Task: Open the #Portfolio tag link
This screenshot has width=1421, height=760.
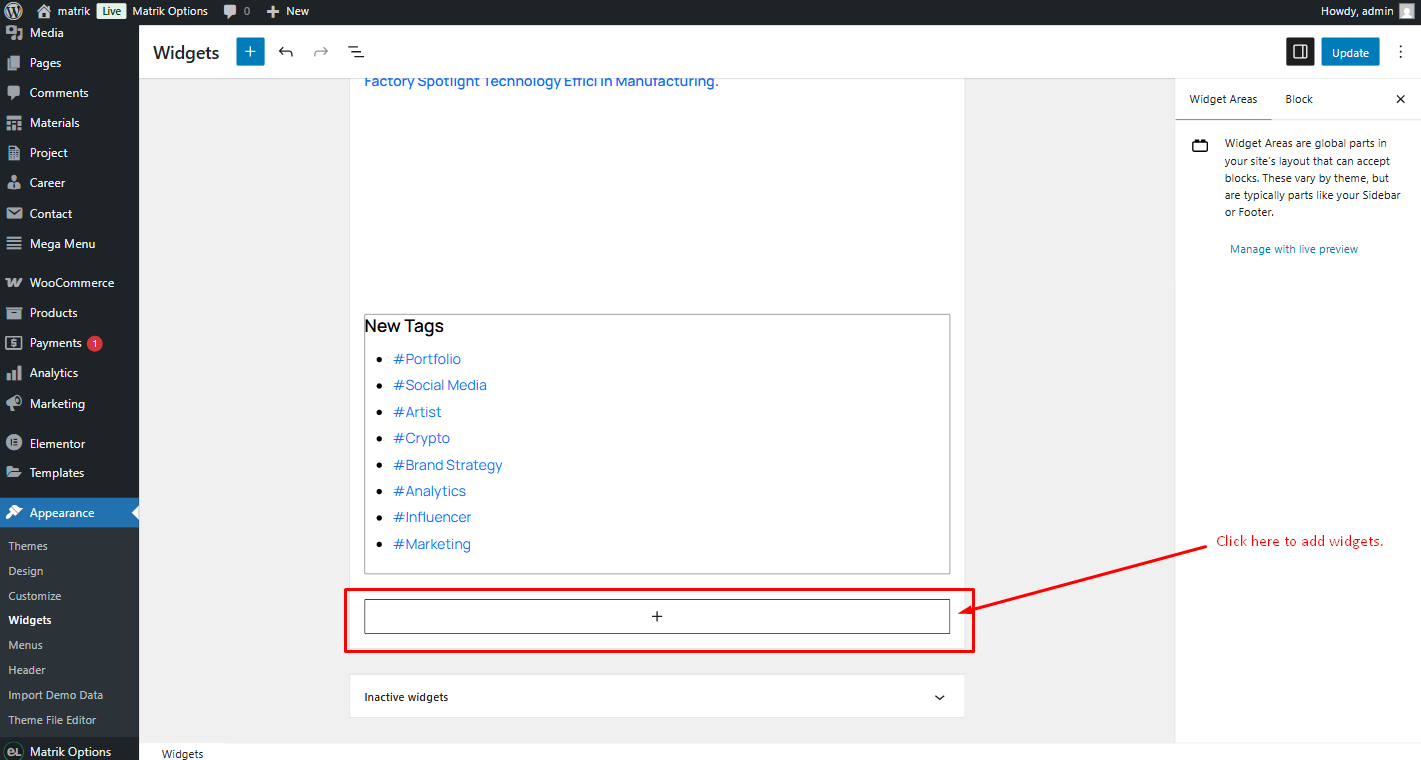Action: pos(427,359)
